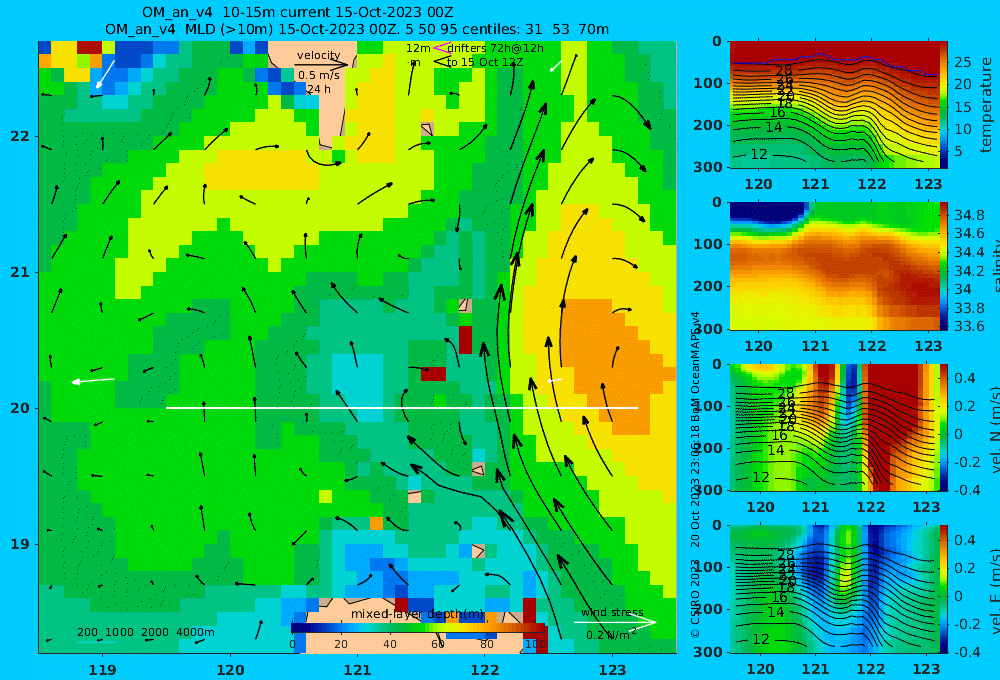Click latitude tick label '22' on map
1000x680 pixels.
point(20,137)
